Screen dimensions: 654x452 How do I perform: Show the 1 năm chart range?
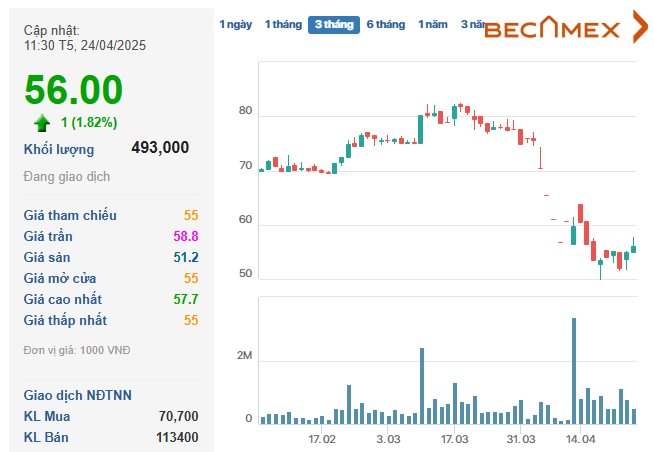[433, 24]
